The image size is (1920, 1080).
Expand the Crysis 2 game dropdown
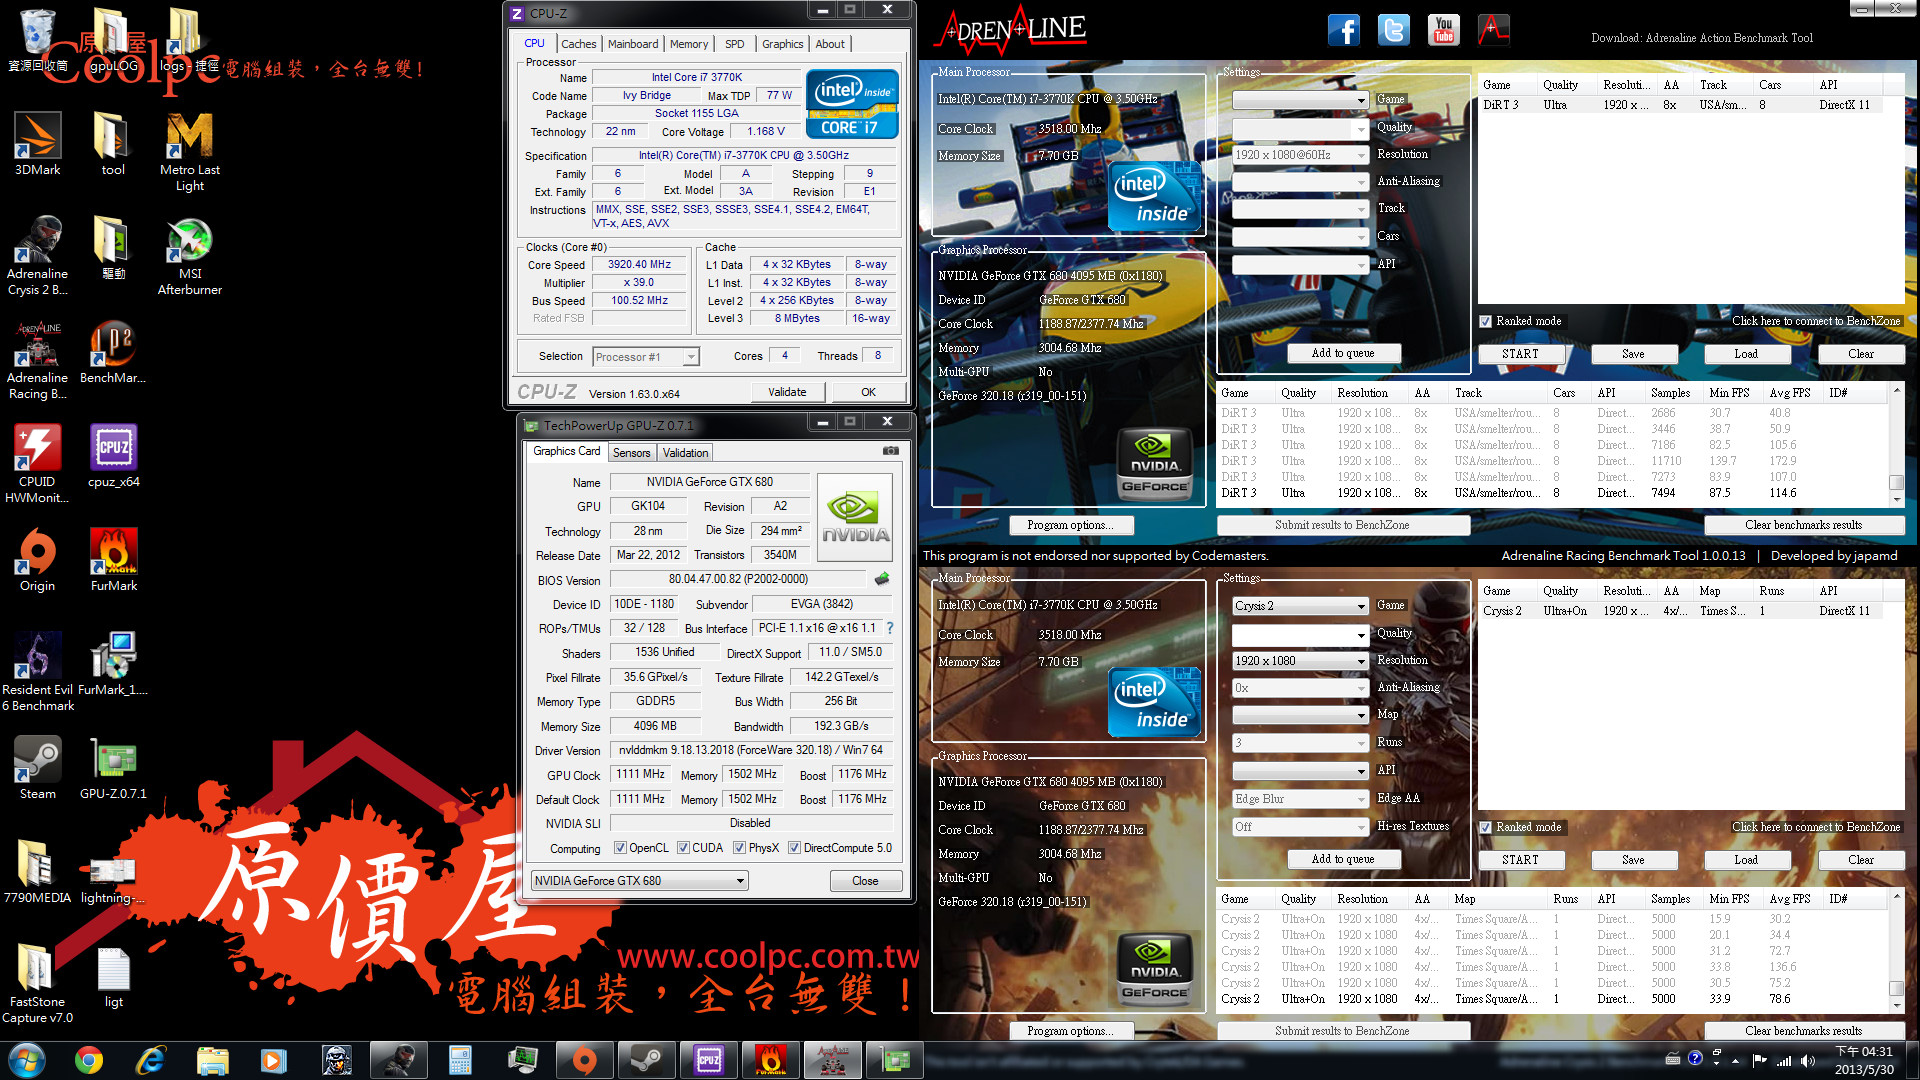pyautogui.click(x=1361, y=606)
